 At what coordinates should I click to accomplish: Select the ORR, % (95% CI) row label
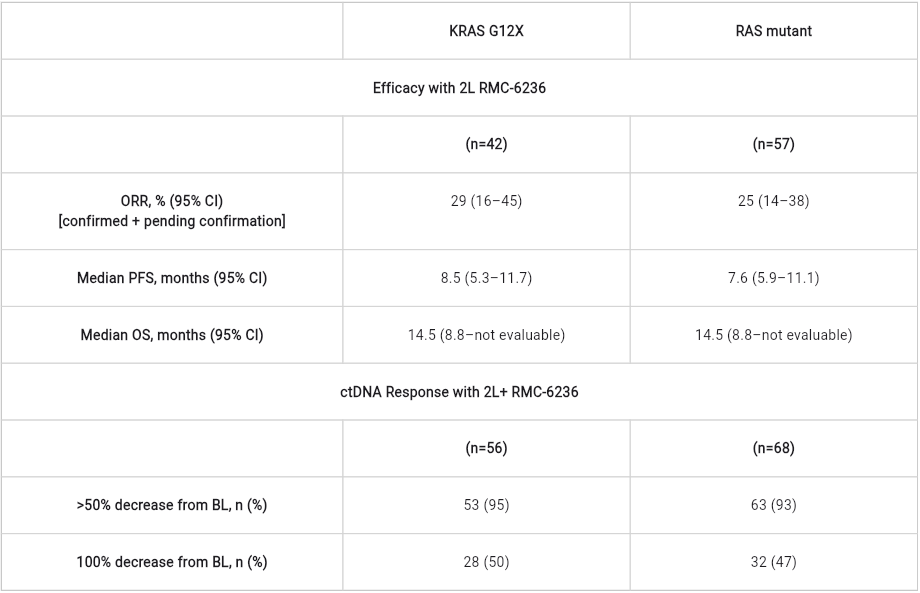[x=171, y=201]
